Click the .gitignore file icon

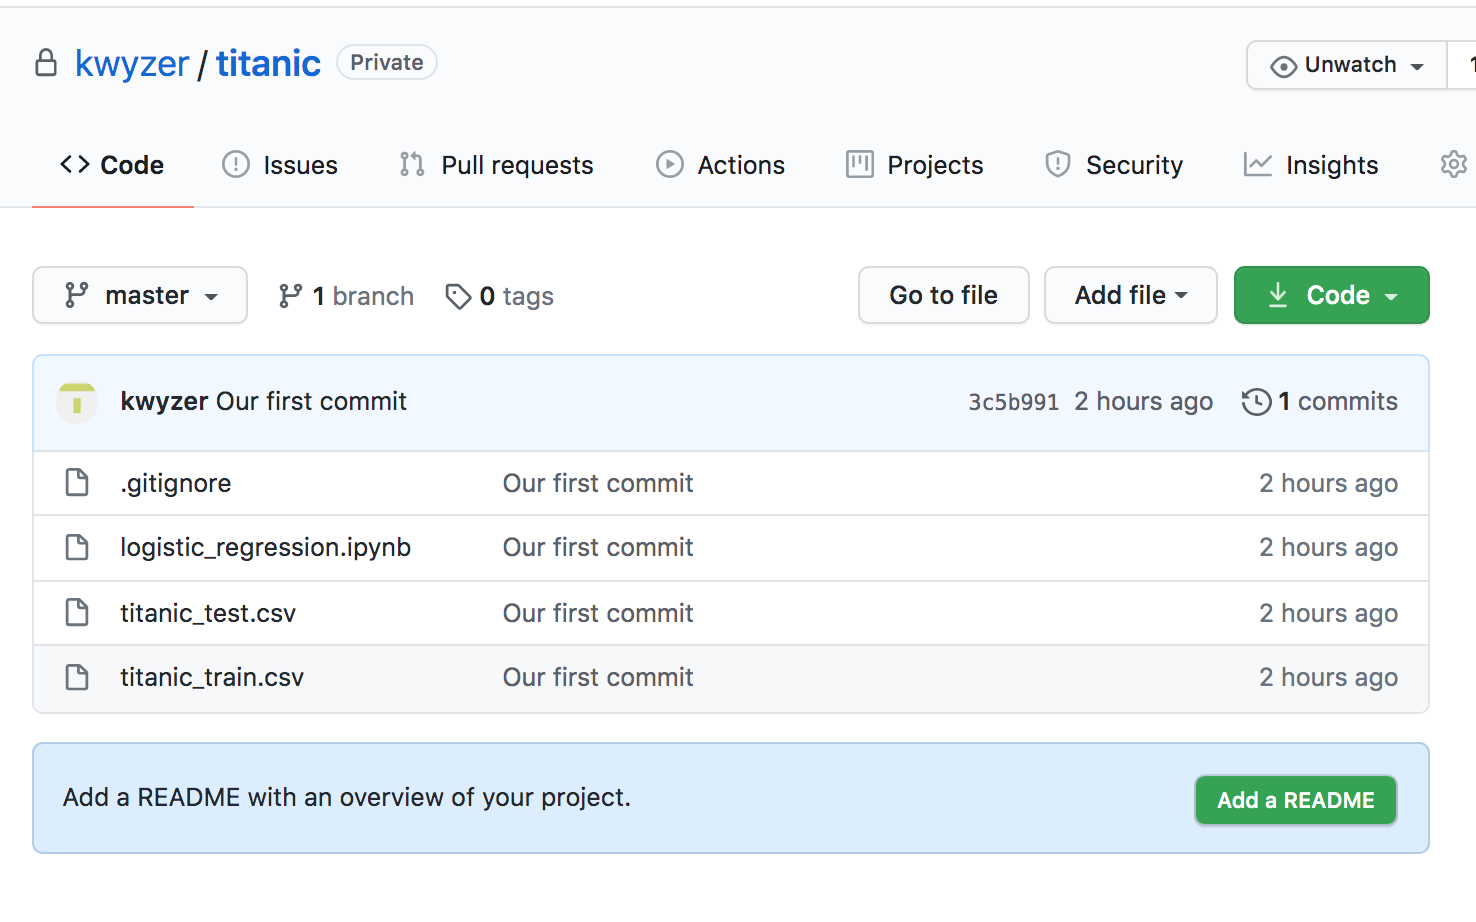[77, 483]
